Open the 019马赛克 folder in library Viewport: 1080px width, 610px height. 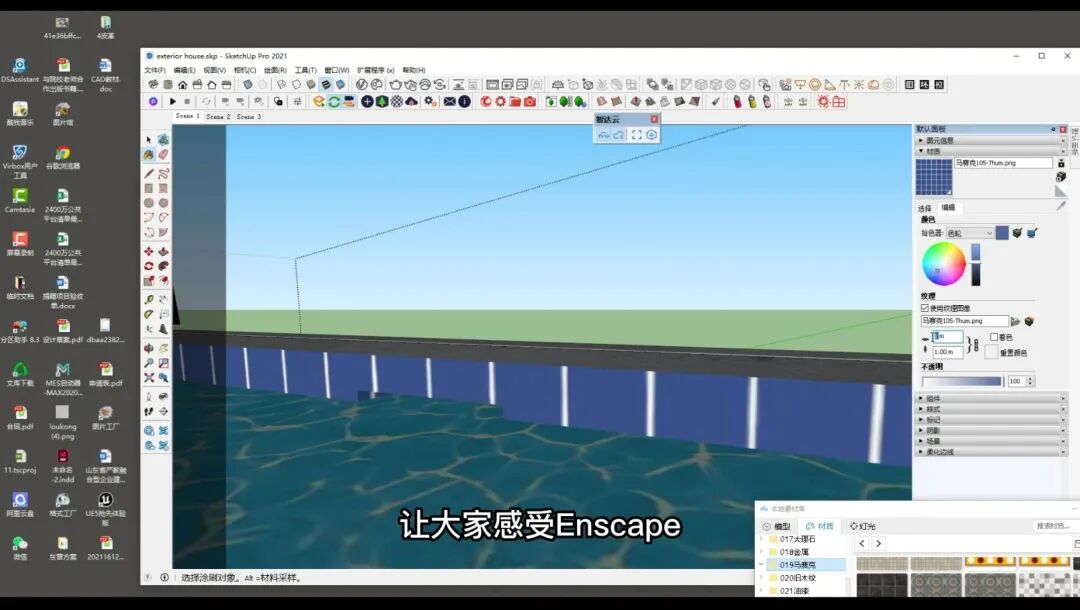798,565
